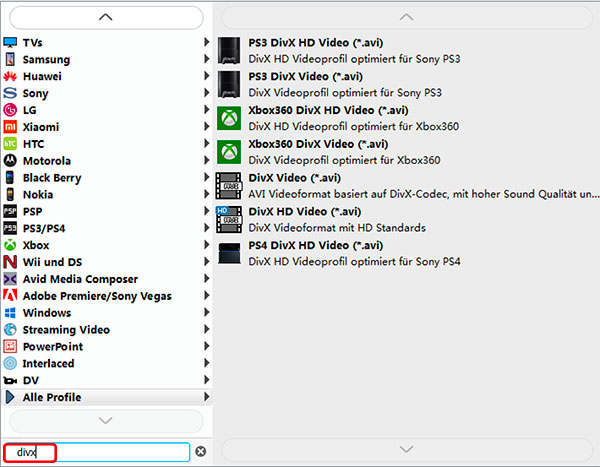Click the Interlaced disc icon
The width and height of the screenshot is (600, 467).
pyautogui.click(x=10, y=363)
